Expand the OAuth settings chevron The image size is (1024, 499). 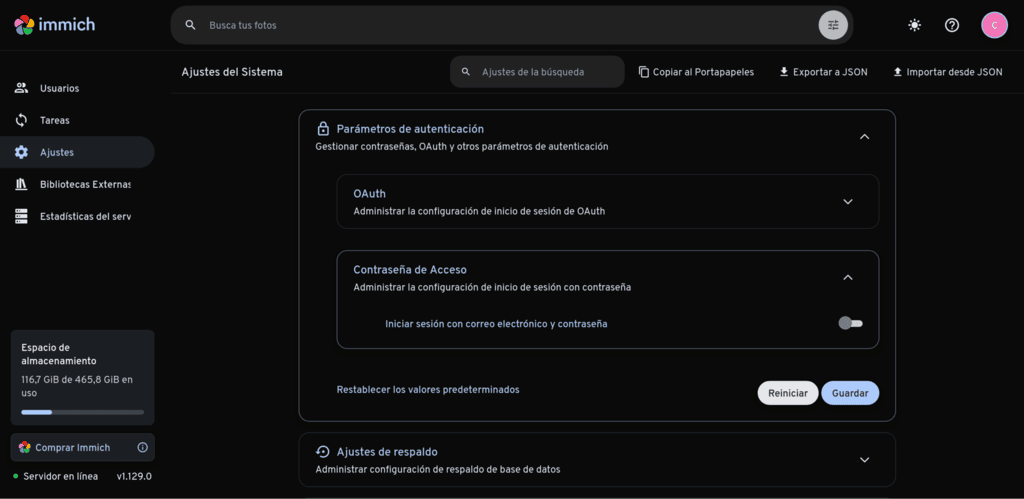coord(848,201)
